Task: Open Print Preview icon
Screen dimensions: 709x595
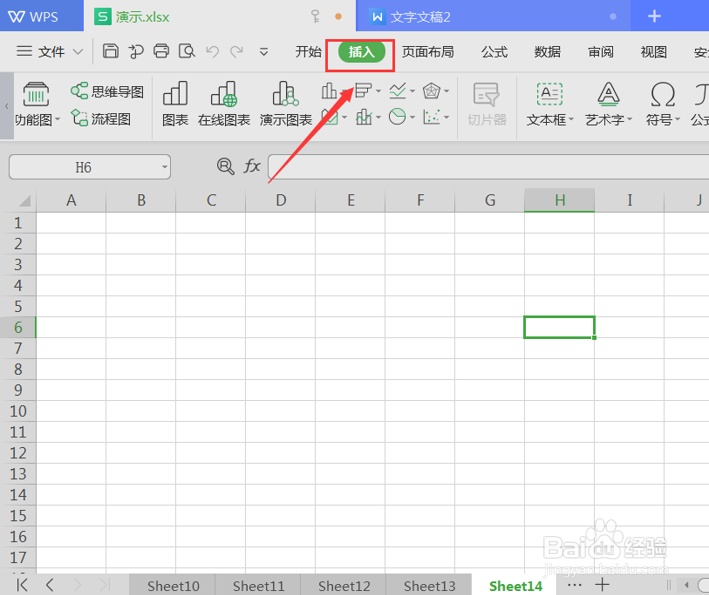Action: tap(187, 51)
